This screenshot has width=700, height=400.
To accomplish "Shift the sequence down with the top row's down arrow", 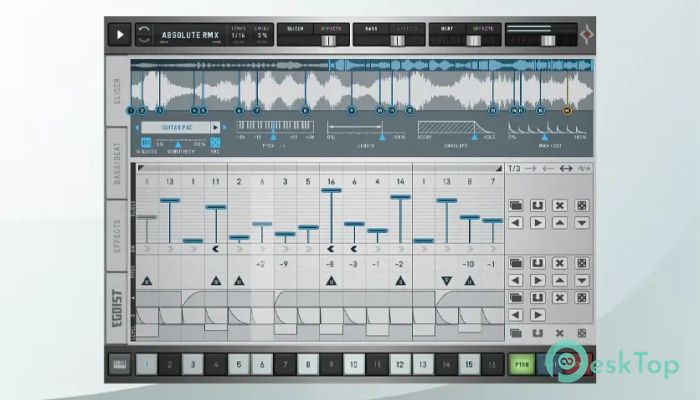I will [580, 222].
